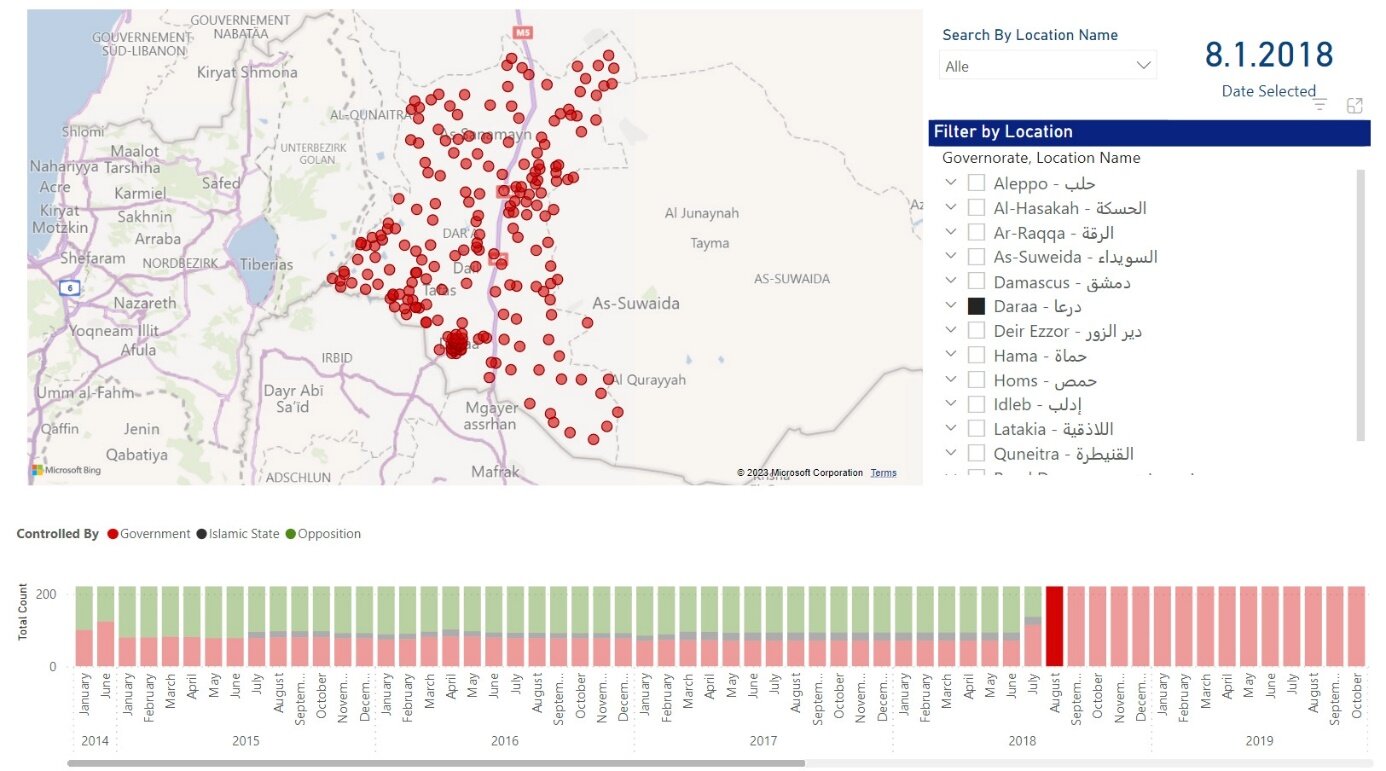Check the Aleppo governorate checkbox
Screen dimensions: 1386x771
(x=977, y=184)
